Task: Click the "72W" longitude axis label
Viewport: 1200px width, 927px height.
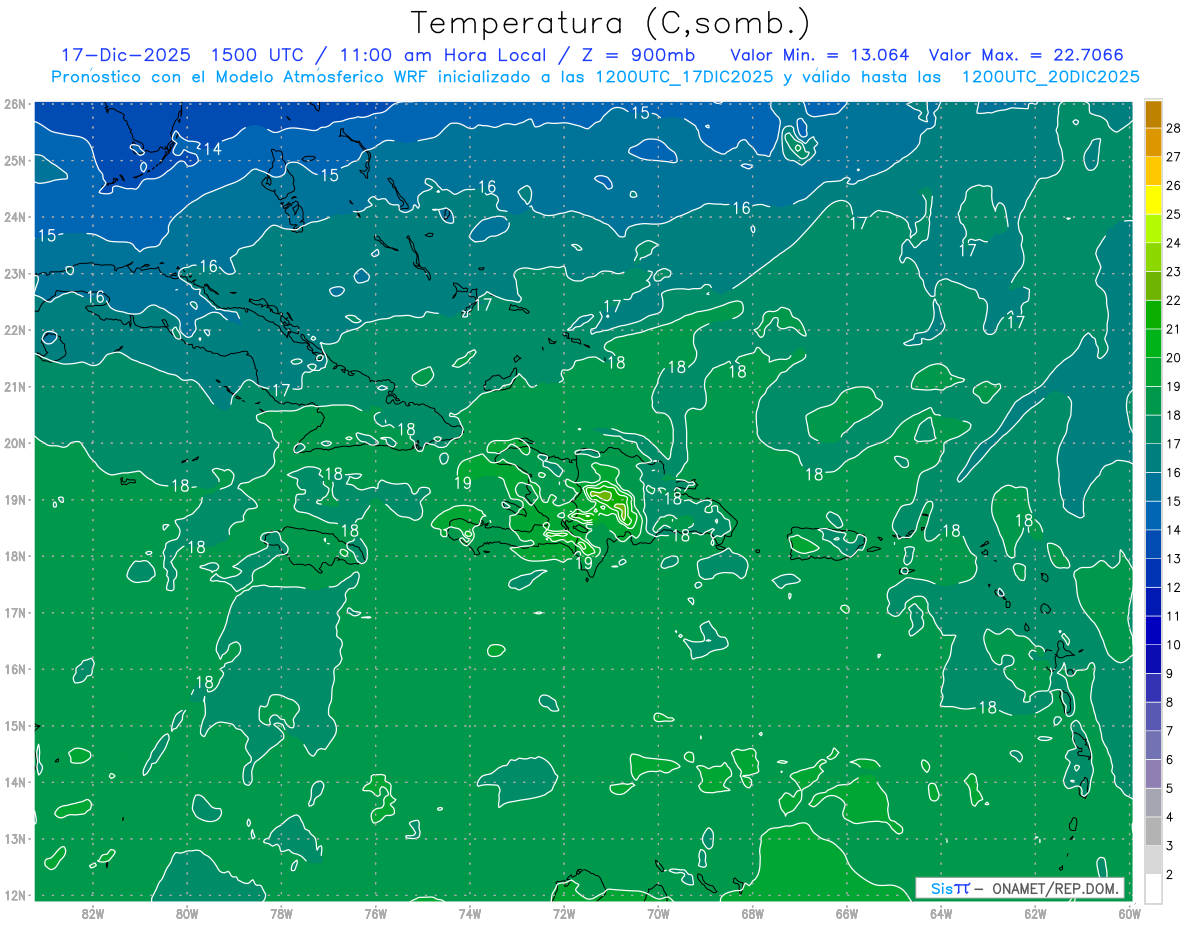Action: tap(563, 913)
